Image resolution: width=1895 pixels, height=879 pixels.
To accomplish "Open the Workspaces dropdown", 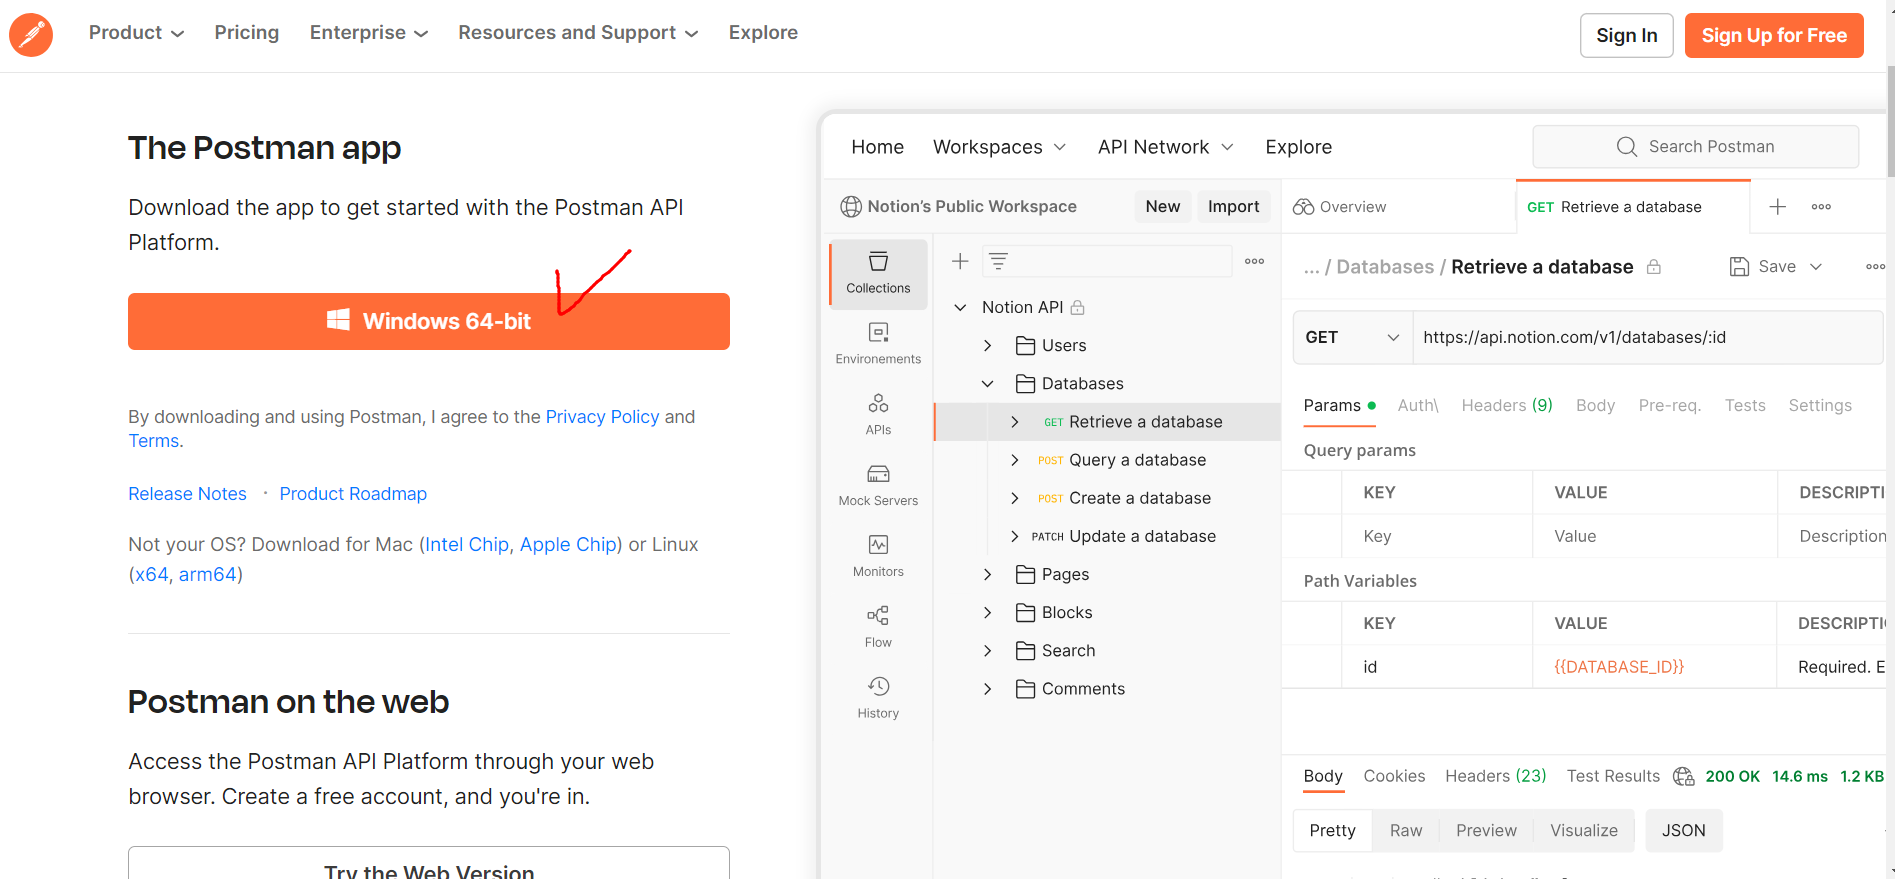I will pyautogui.click(x=999, y=147).
